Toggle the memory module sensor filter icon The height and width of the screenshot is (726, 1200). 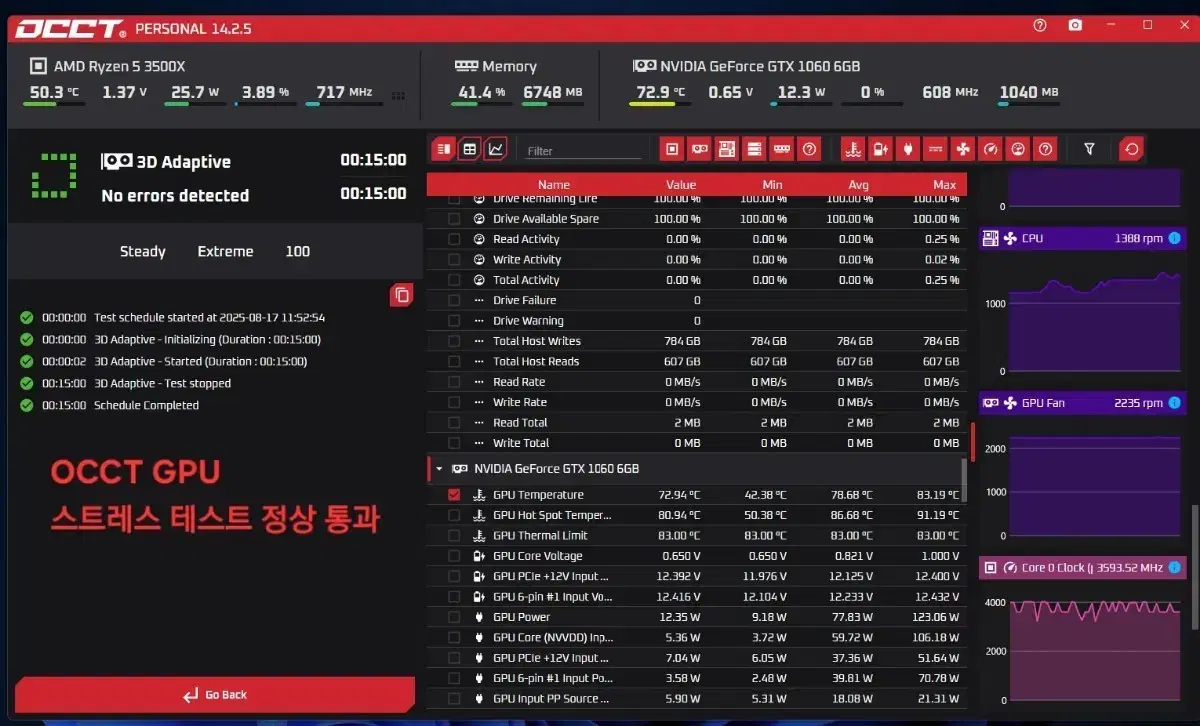(782, 149)
